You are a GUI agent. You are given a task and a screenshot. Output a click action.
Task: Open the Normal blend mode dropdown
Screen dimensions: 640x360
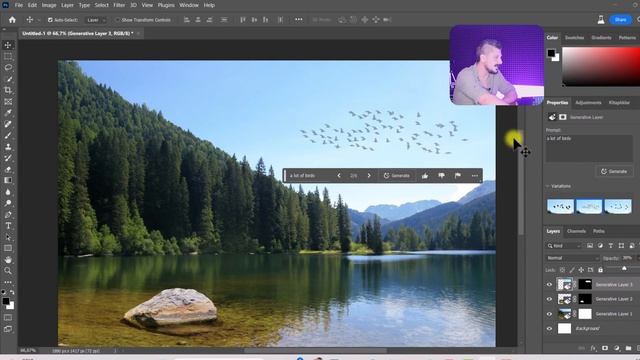click(x=572, y=258)
